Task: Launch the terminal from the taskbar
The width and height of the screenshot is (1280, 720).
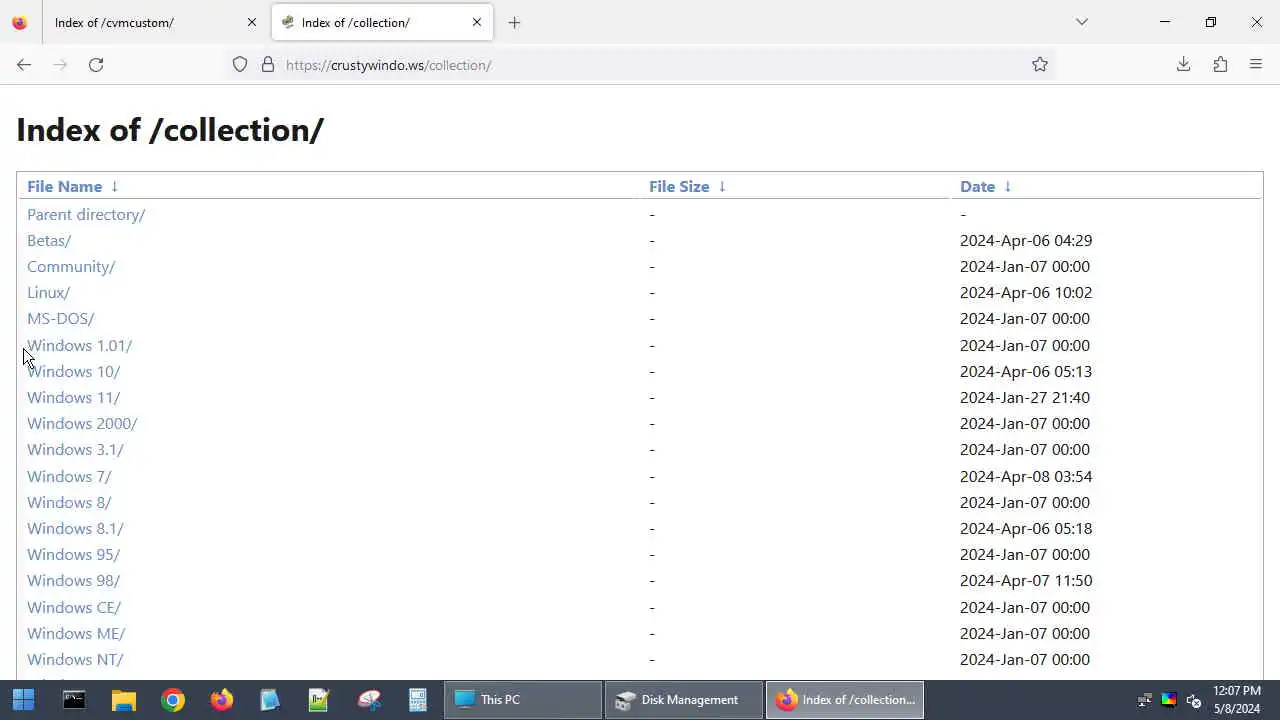Action: point(74,700)
